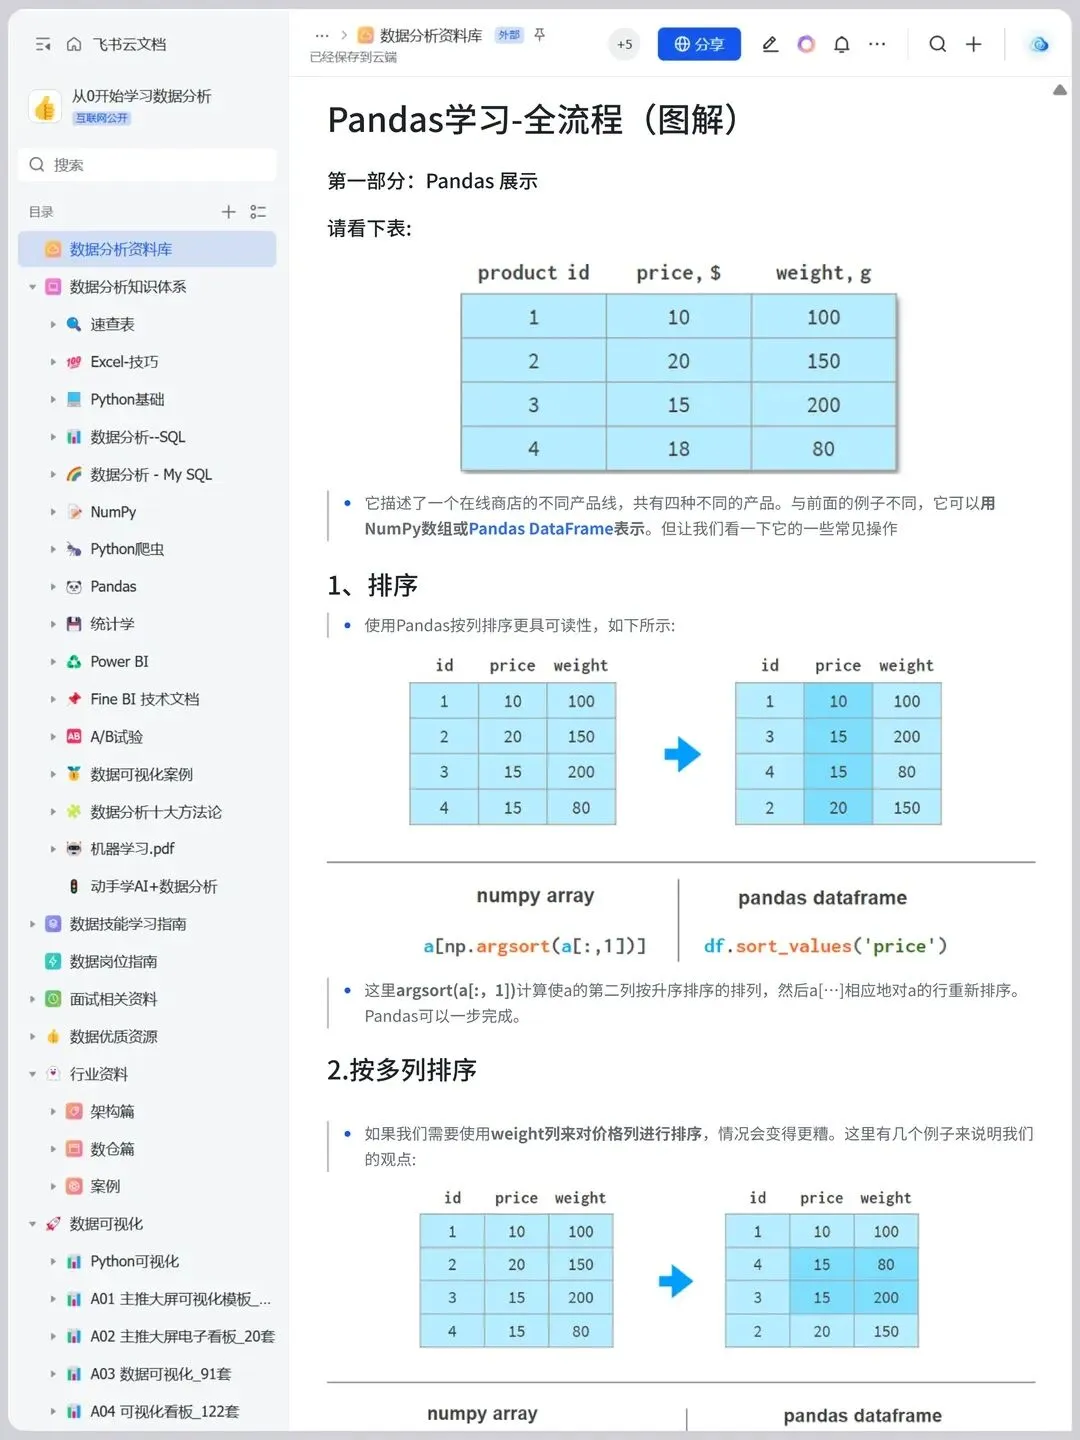Image resolution: width=1080 pixels, height=1440 pixels.
Task: Open 数据岗位指南 page
Action: click(113, 962)
